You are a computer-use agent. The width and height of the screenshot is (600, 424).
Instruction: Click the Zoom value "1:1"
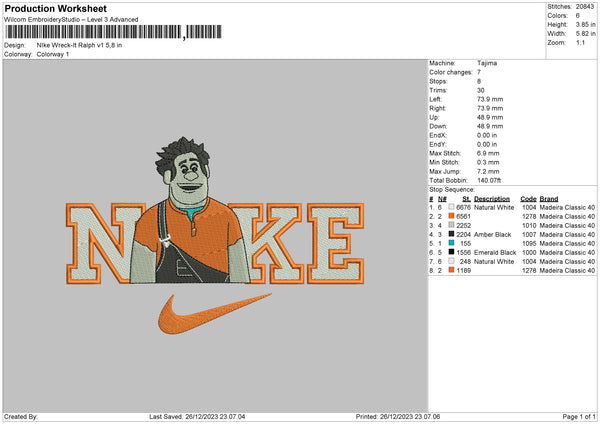(580, 42)
